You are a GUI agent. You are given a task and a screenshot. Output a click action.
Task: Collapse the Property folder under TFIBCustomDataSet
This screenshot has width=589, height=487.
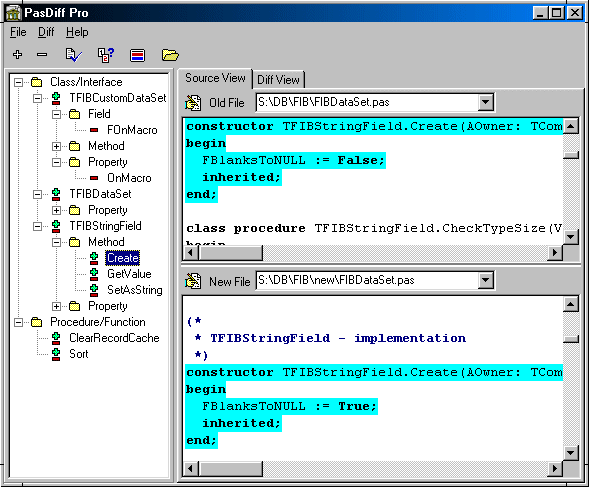coord(56,162)
